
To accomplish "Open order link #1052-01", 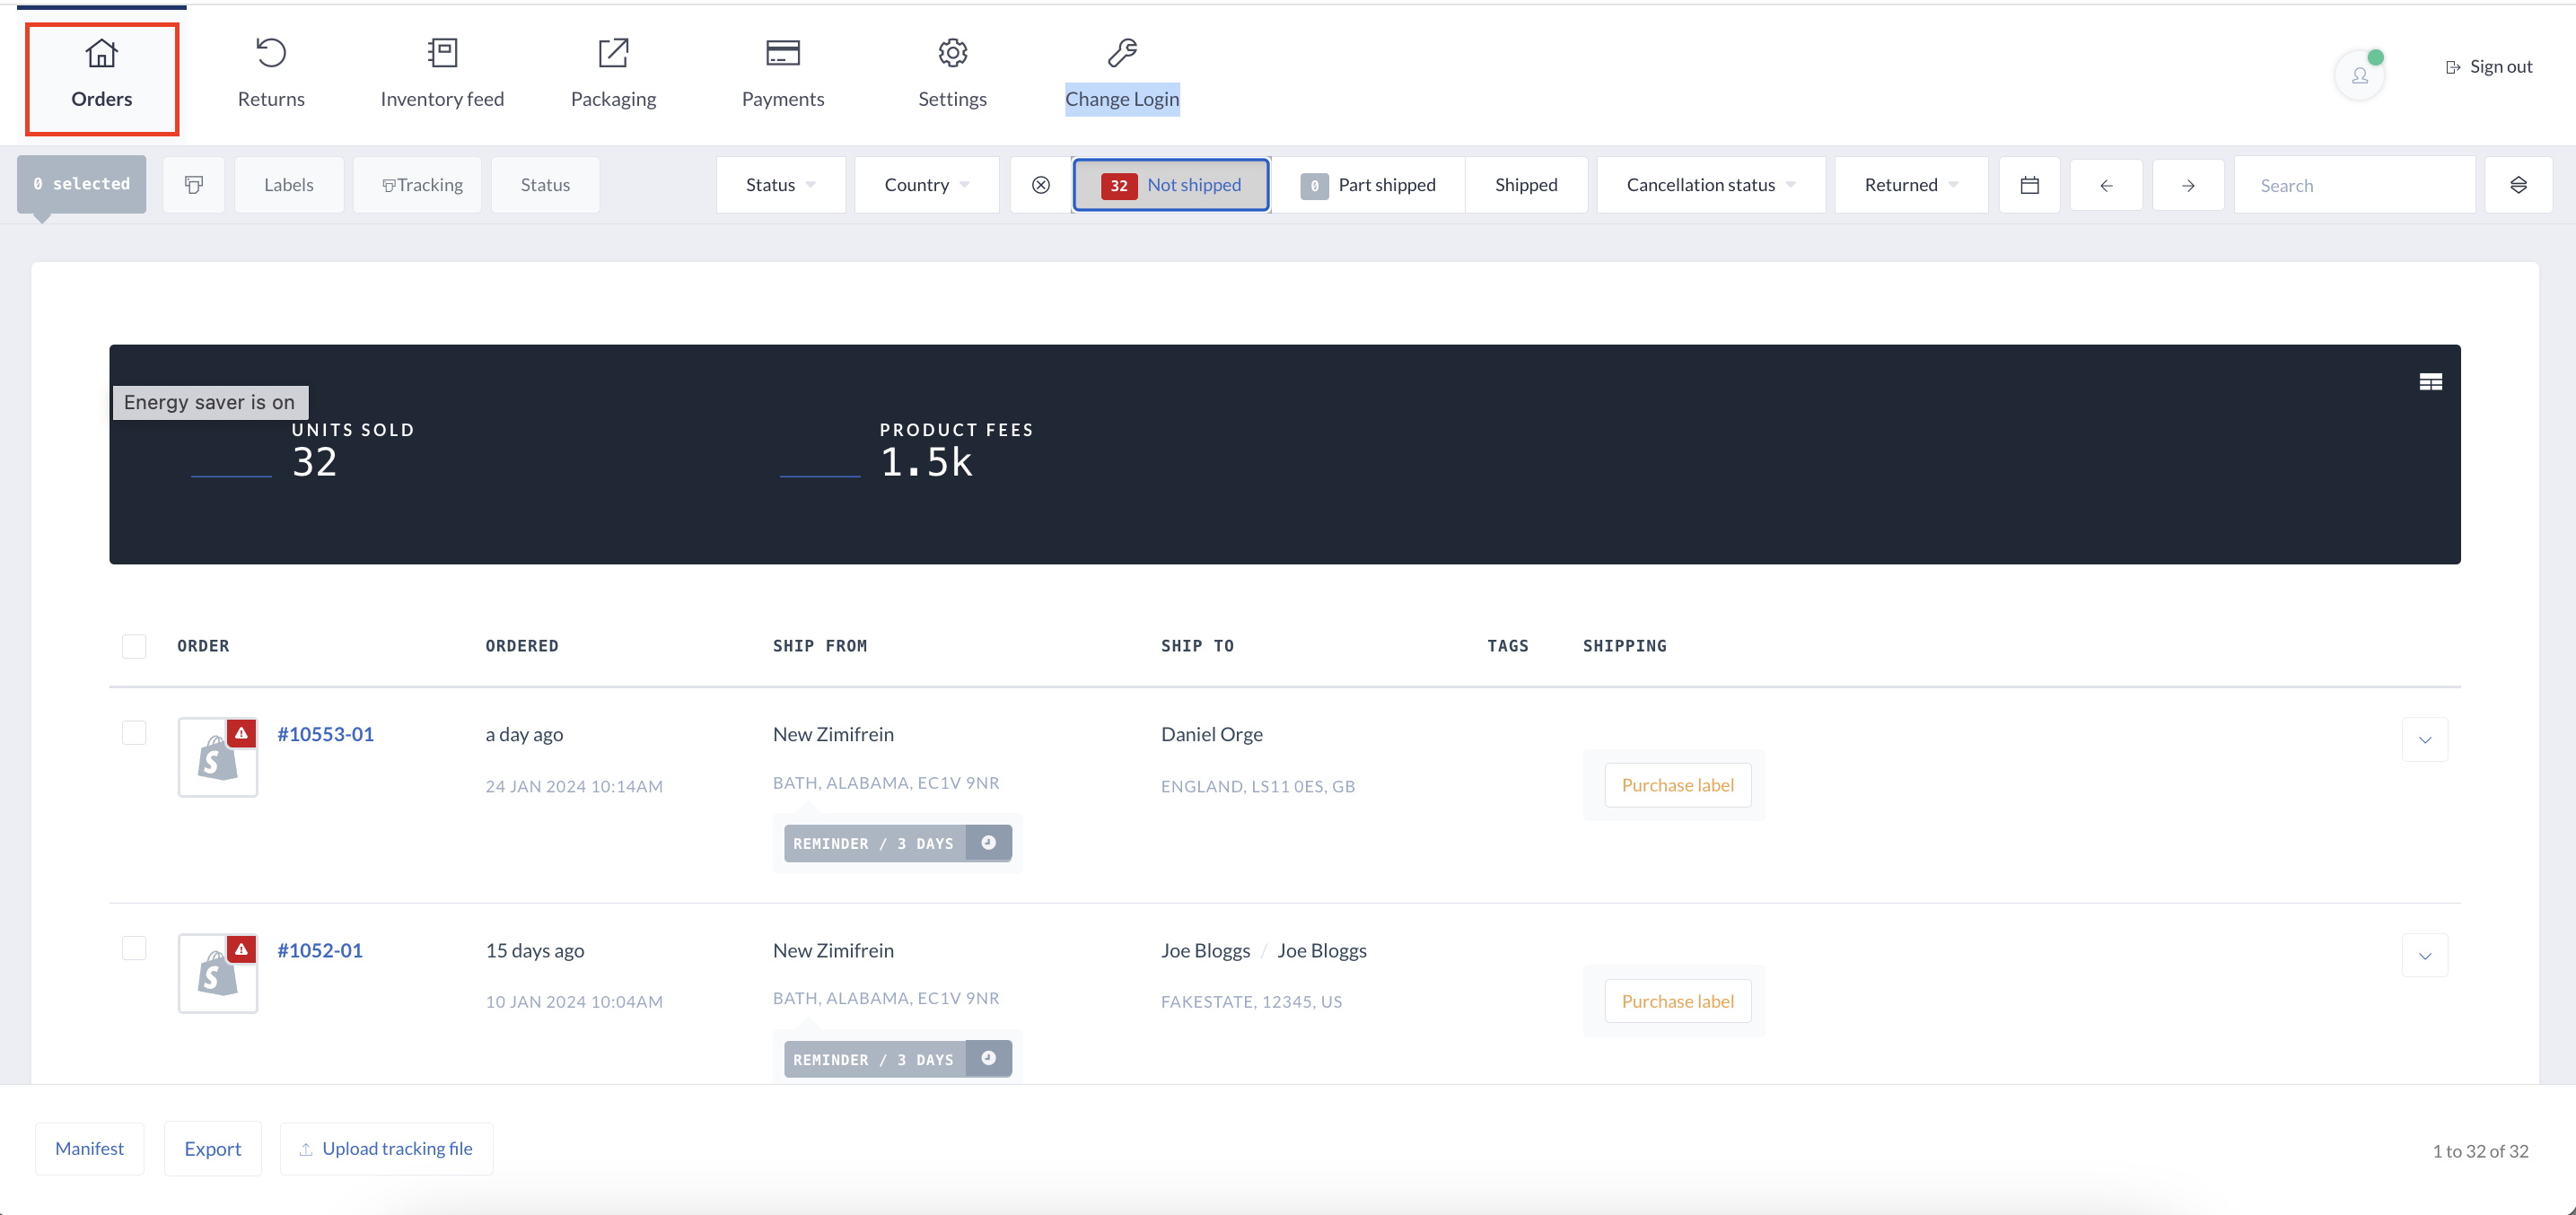I will point(320,950).
